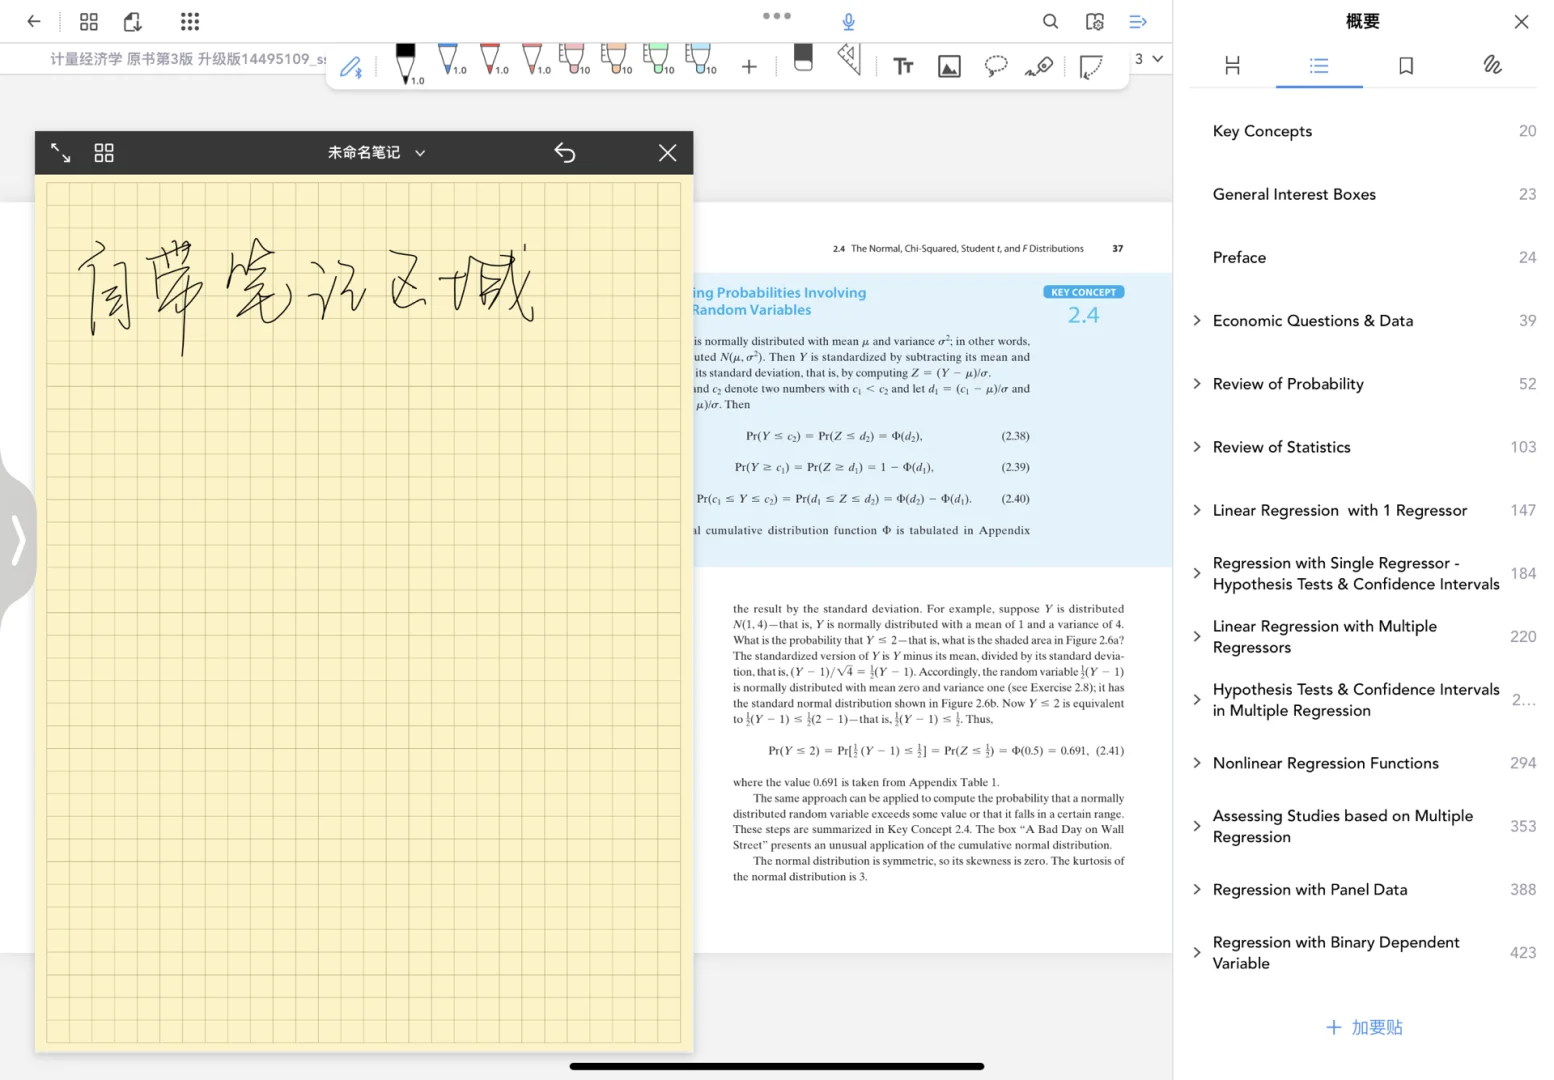This screenshot has width=1554, height=1080.
Task: Open the document export icon
Action: (133, 21)
